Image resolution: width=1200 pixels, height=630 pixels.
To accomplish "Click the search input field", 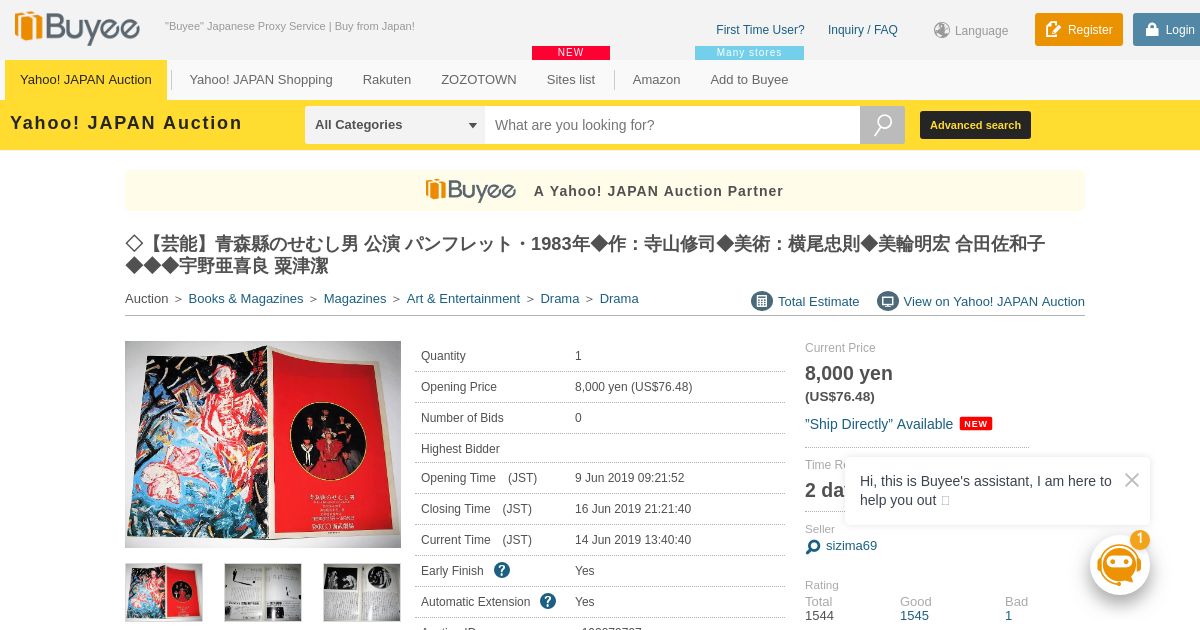I will tap(672, 125).
